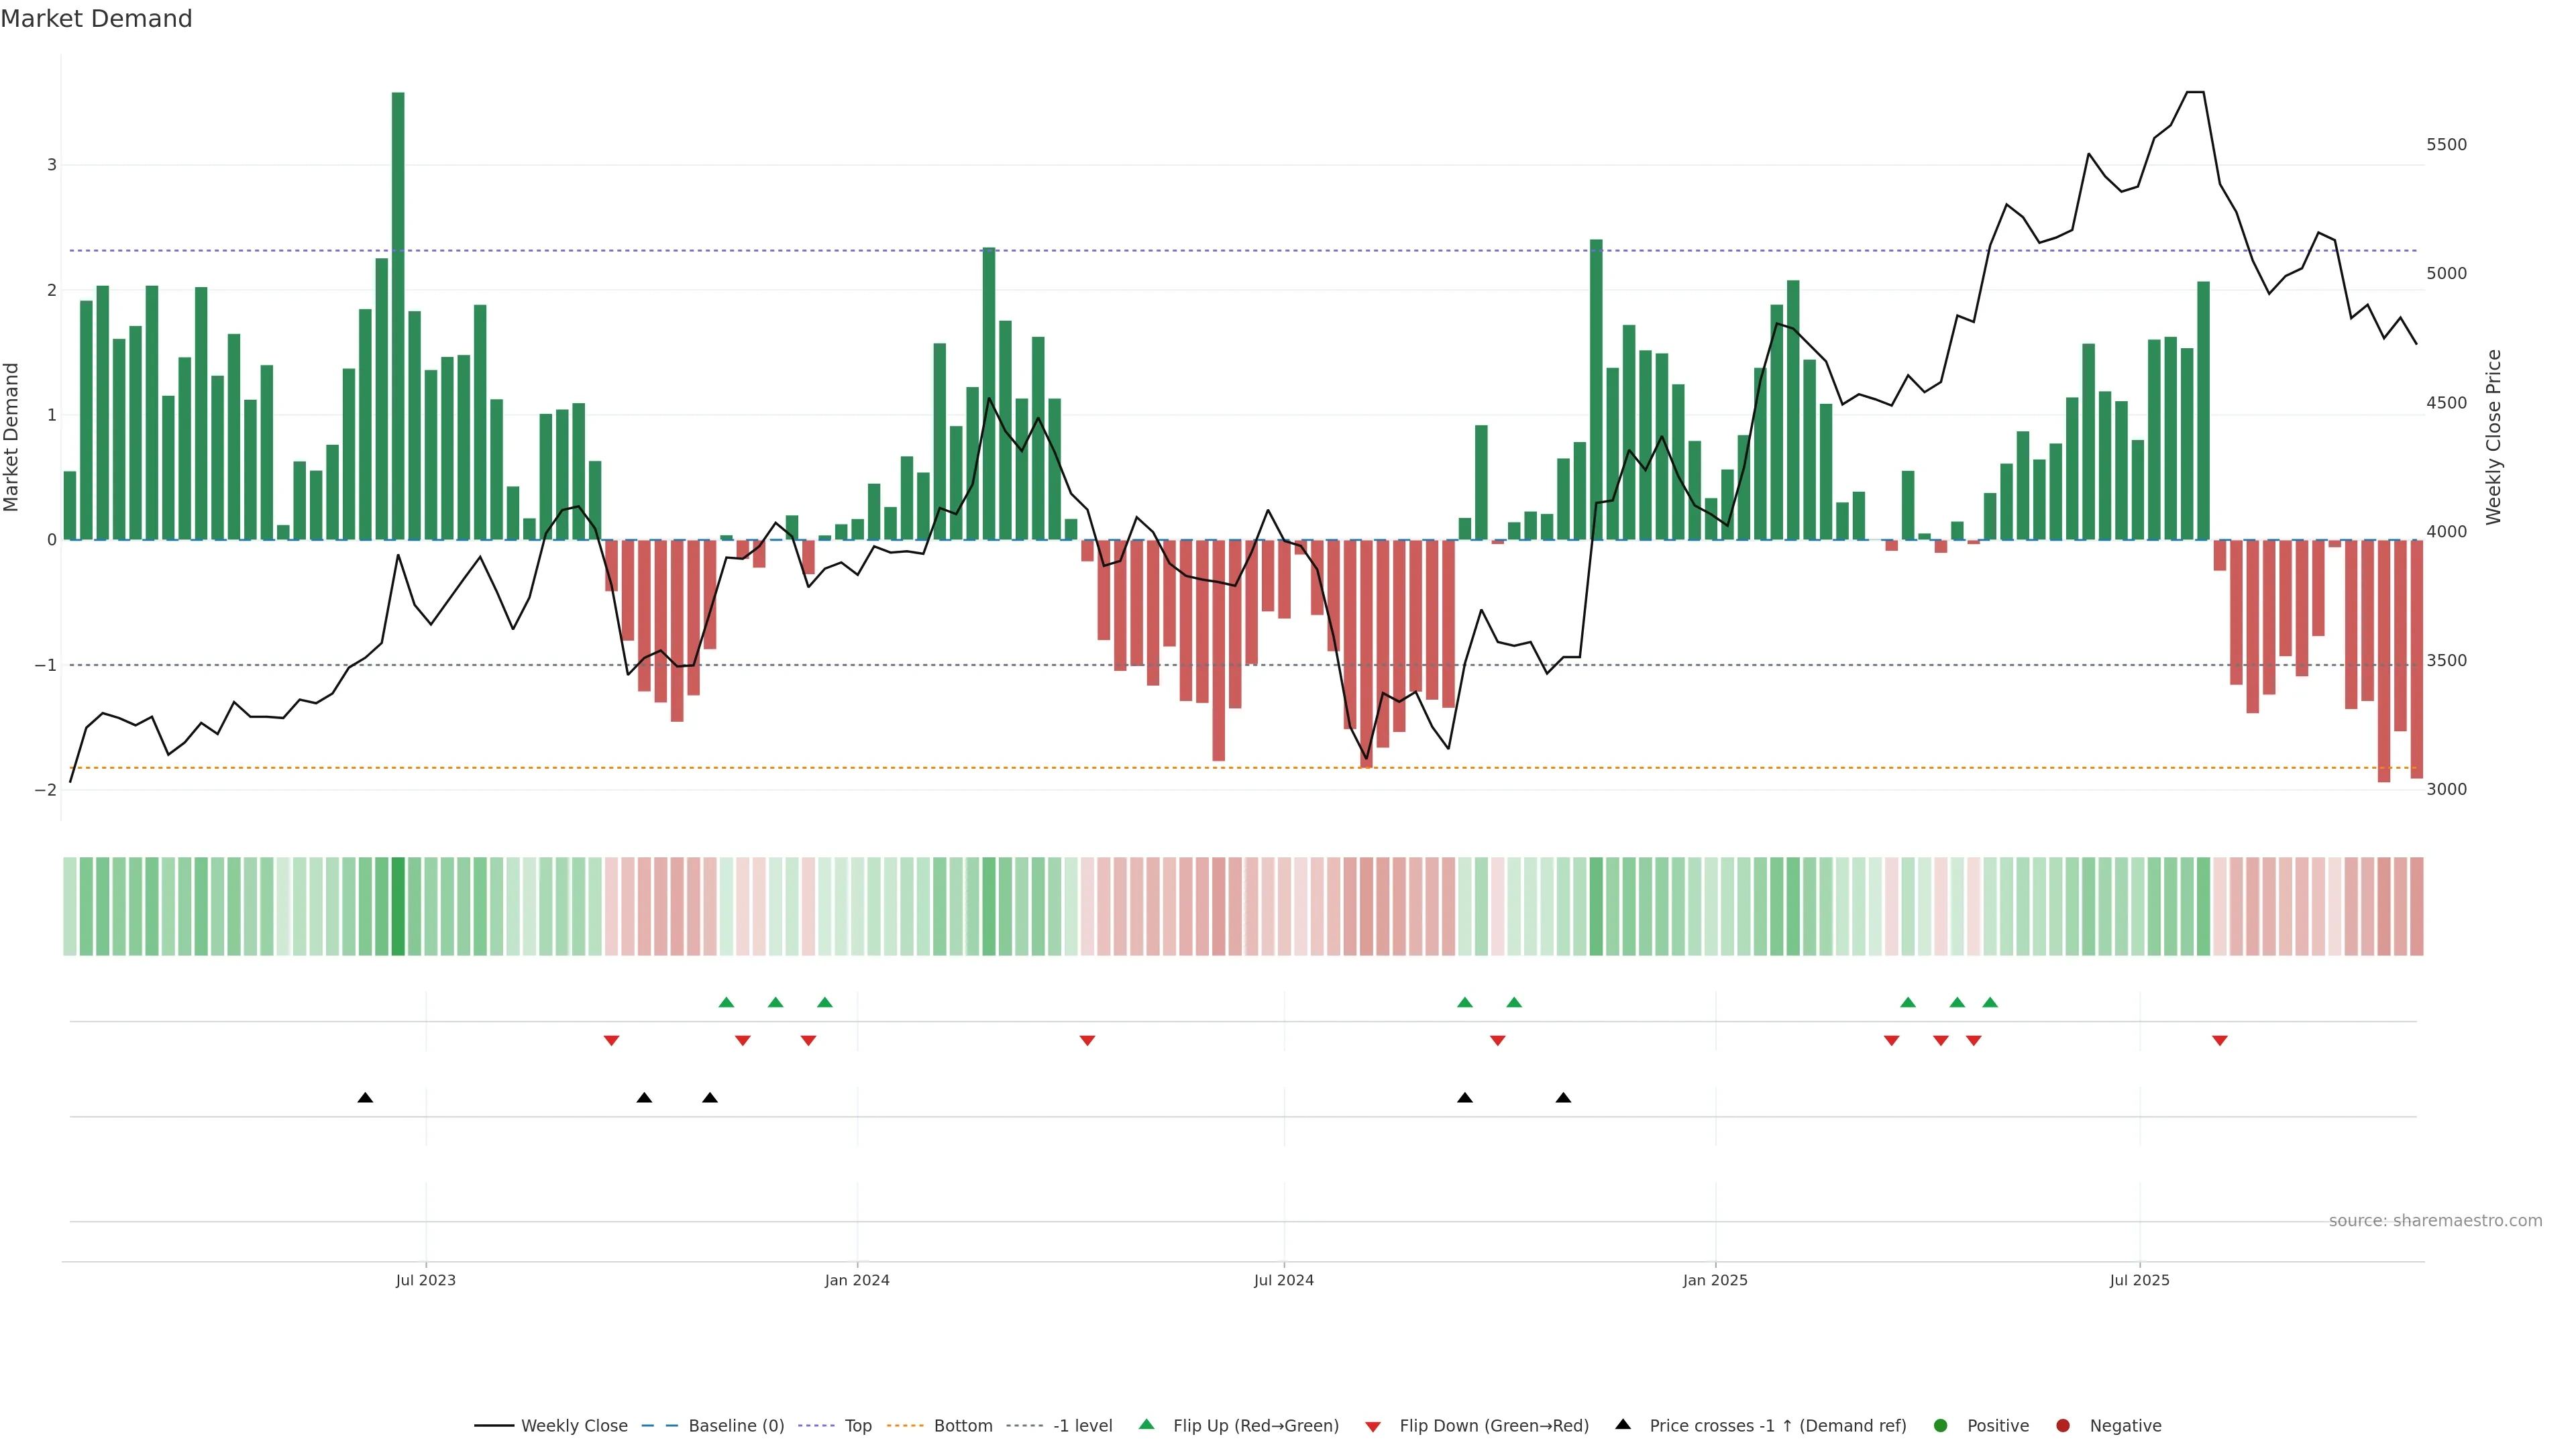Click the leftmost black triangle marker before Jul 2023
The height and width of the screenshot is (1449, 2576).
click(x=365, y=1098)
